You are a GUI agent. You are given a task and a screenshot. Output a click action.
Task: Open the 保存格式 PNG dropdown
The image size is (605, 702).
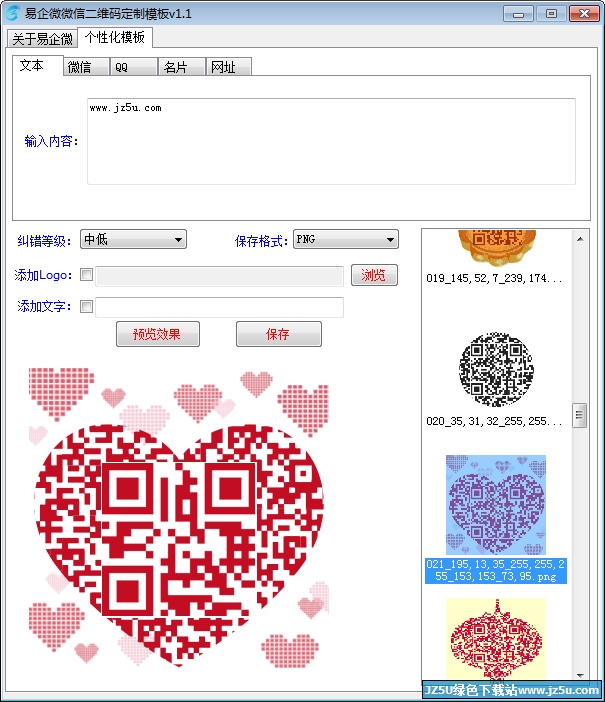pyautogui.click(x=346, y=240)
